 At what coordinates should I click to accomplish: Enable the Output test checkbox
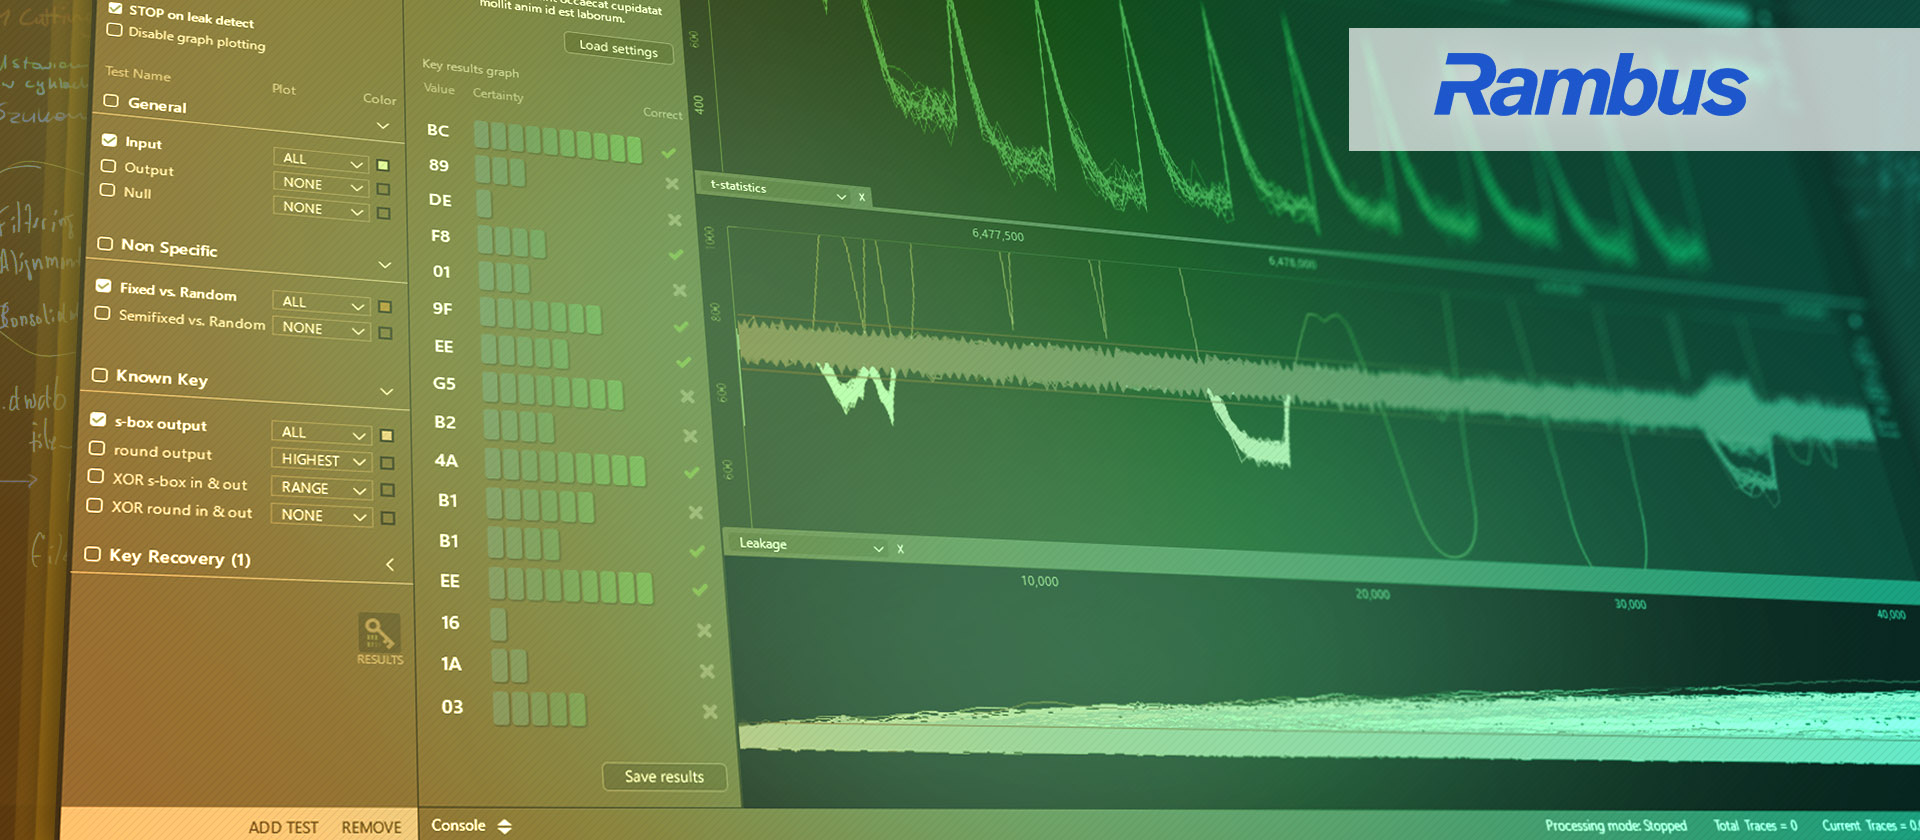(x=108, y=165)
